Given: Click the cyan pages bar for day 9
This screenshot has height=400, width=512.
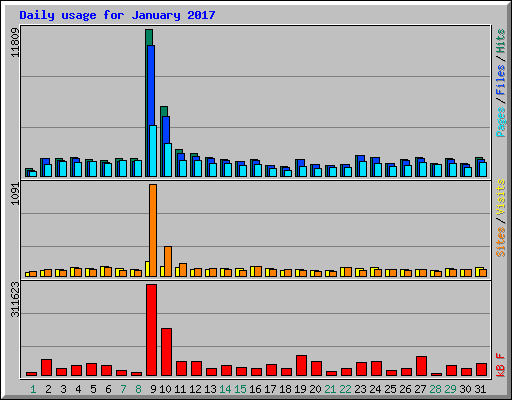Looking at the screenshot, I should pos(153,151).
